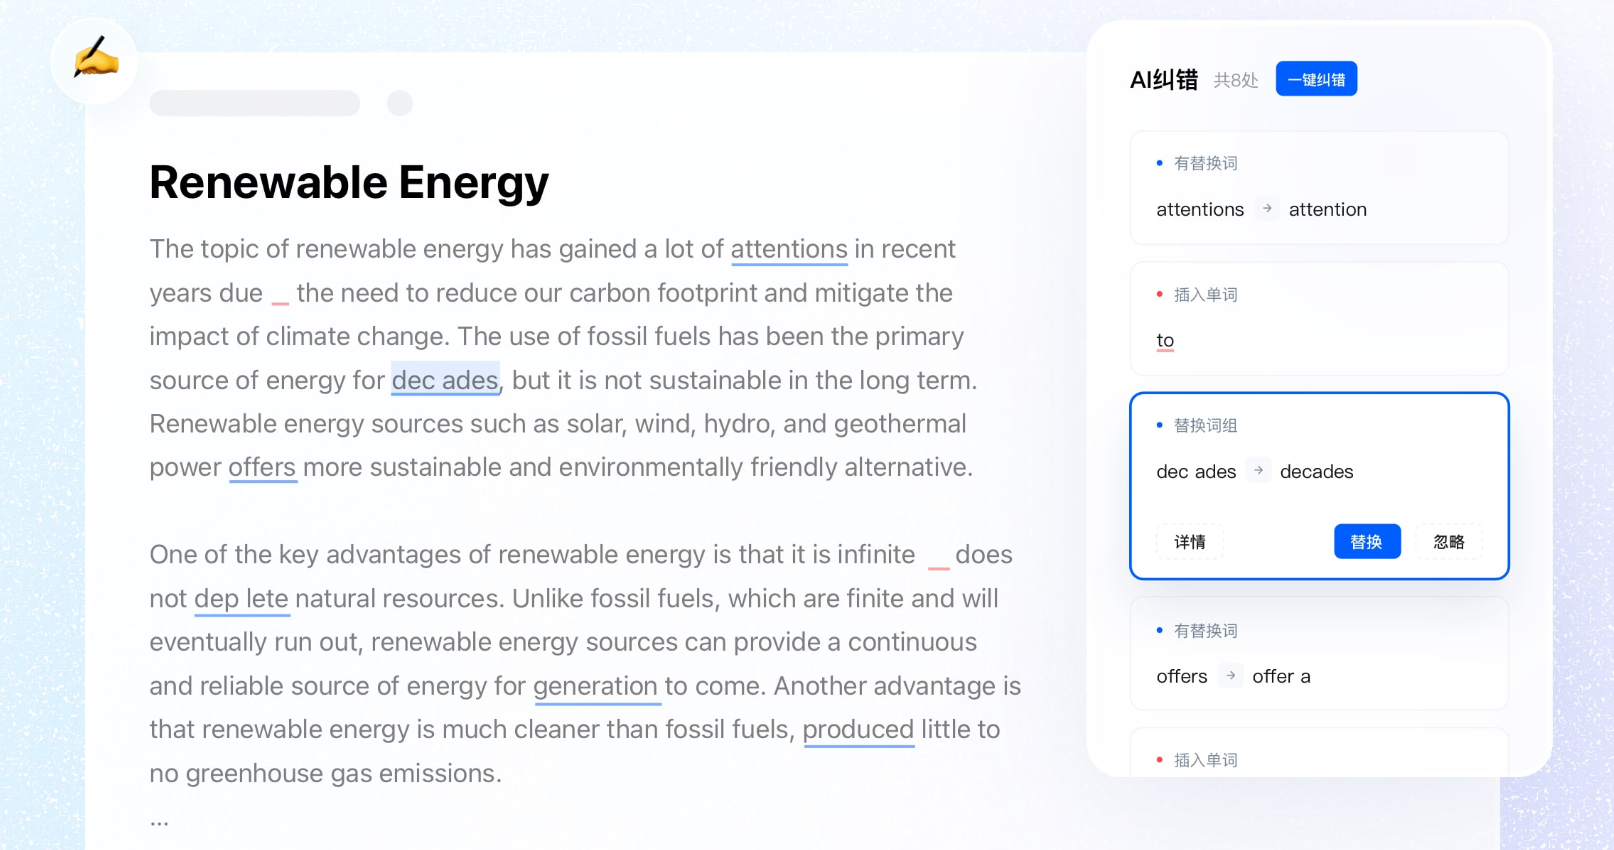This screenshot has width=1614, height=850.
Task: Click the 忽略 ignore button
Action: coord(1448,542)
